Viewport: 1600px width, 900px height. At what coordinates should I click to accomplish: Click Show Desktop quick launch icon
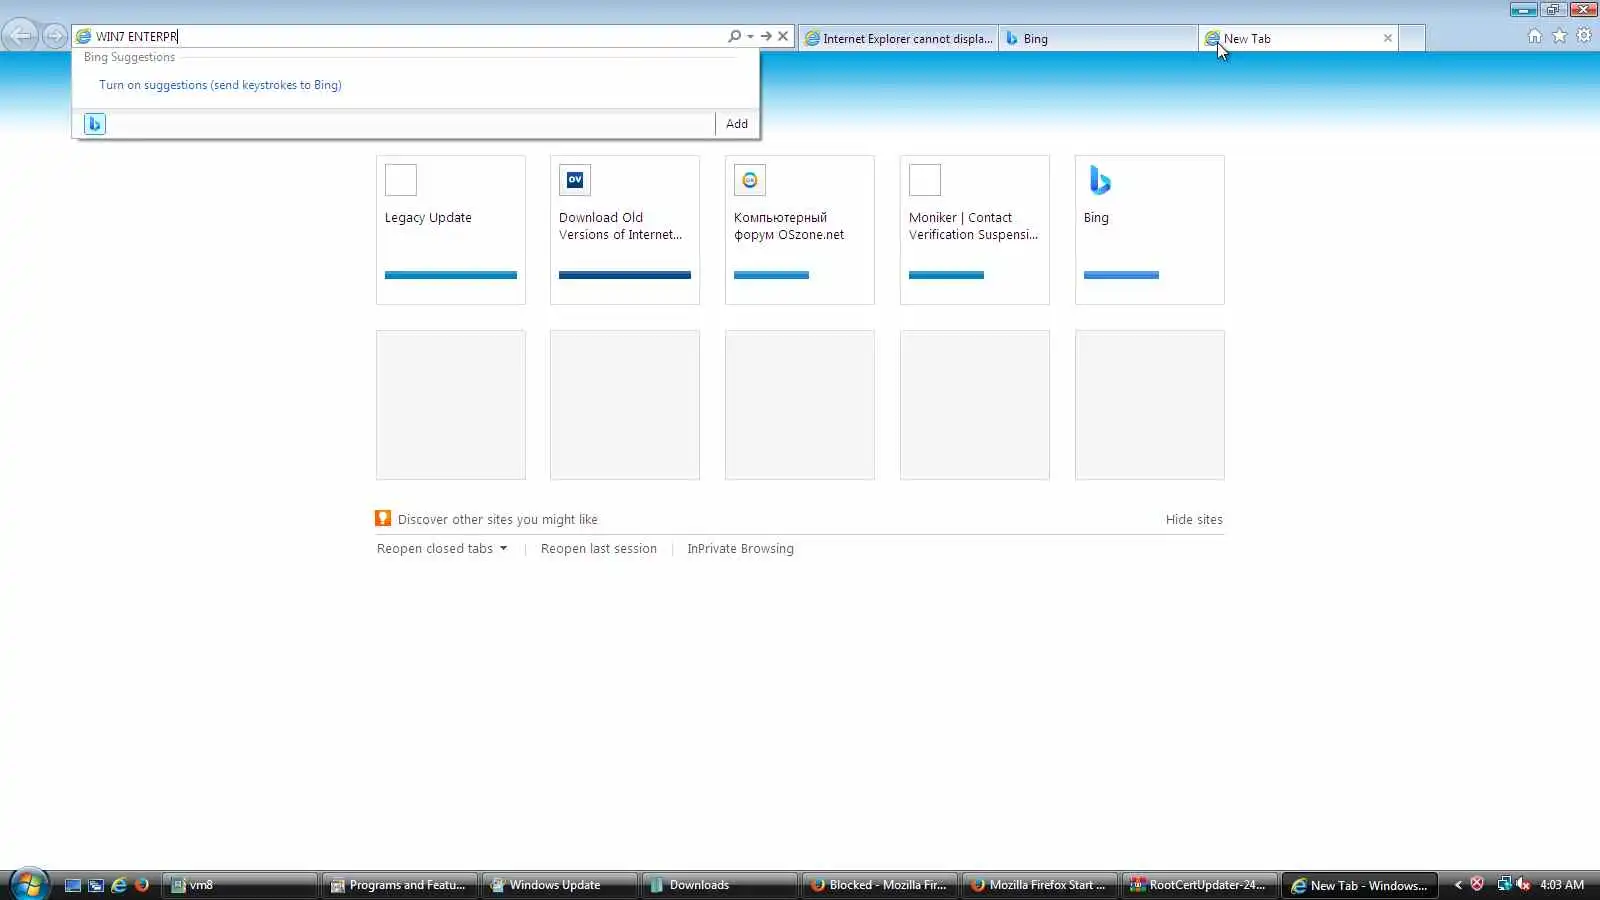(x=72, y=885)
